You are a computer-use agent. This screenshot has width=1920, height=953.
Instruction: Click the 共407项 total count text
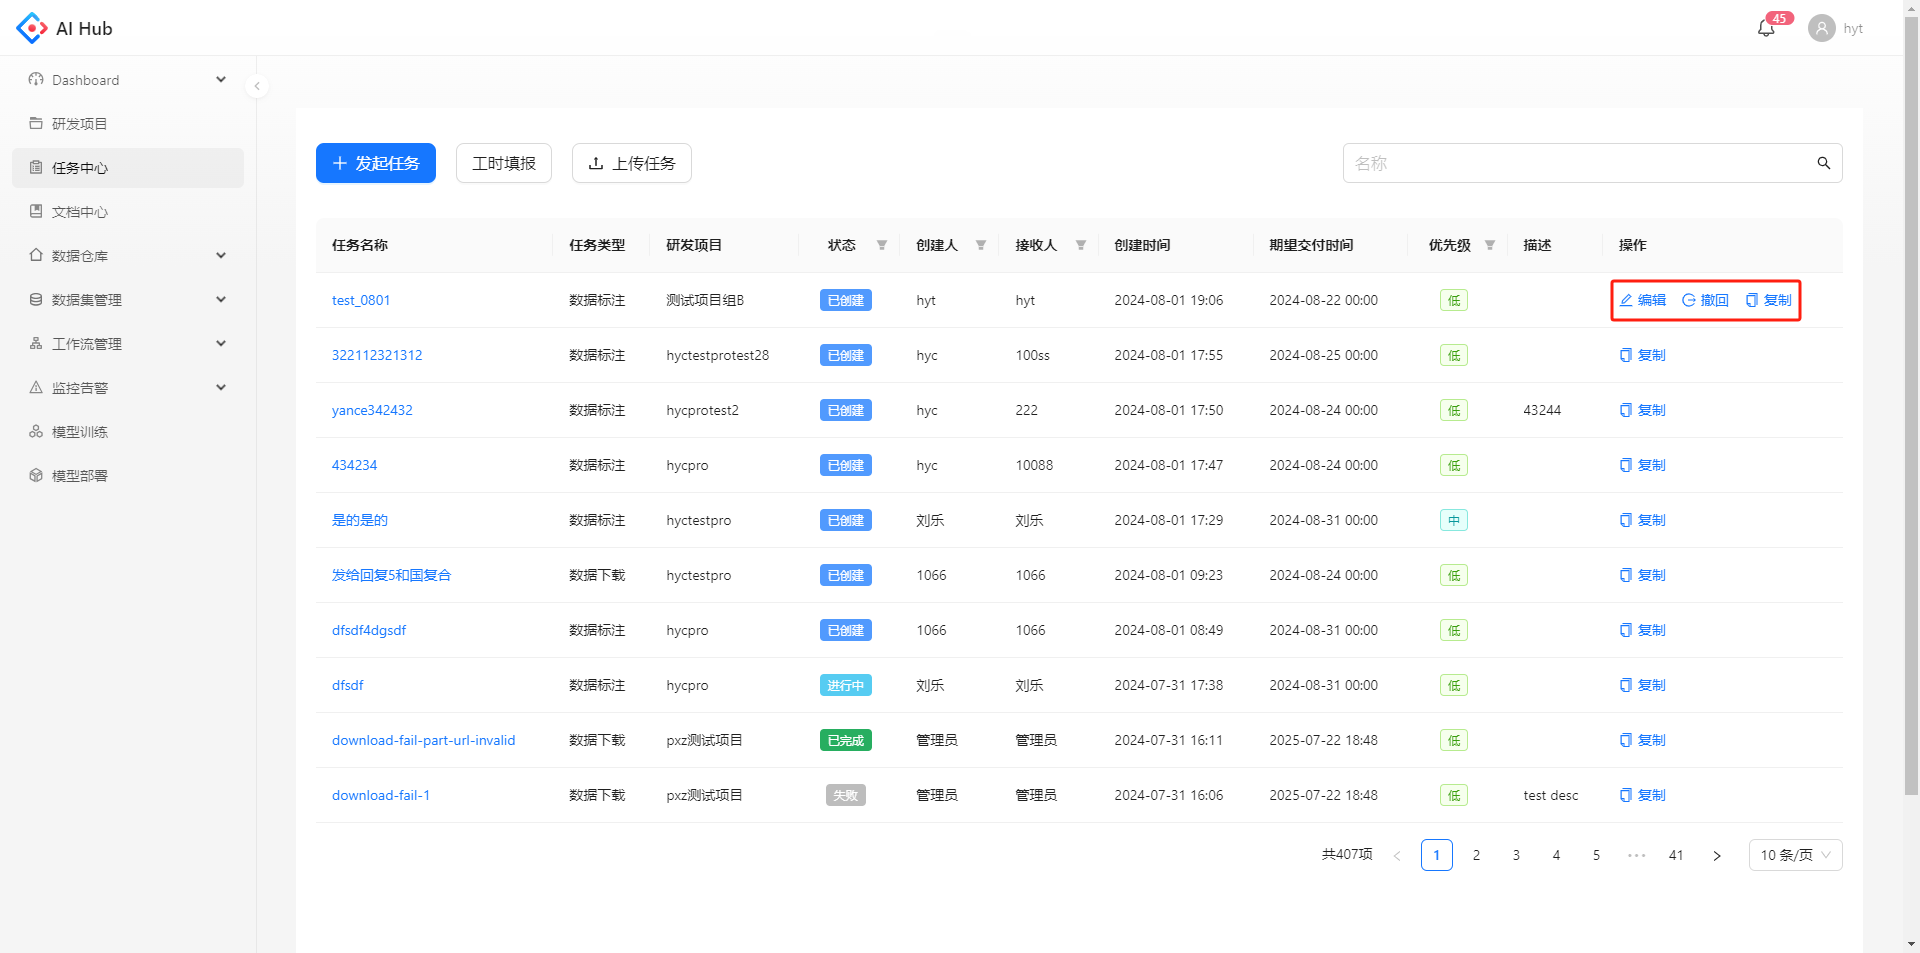tap(1347, 855)
